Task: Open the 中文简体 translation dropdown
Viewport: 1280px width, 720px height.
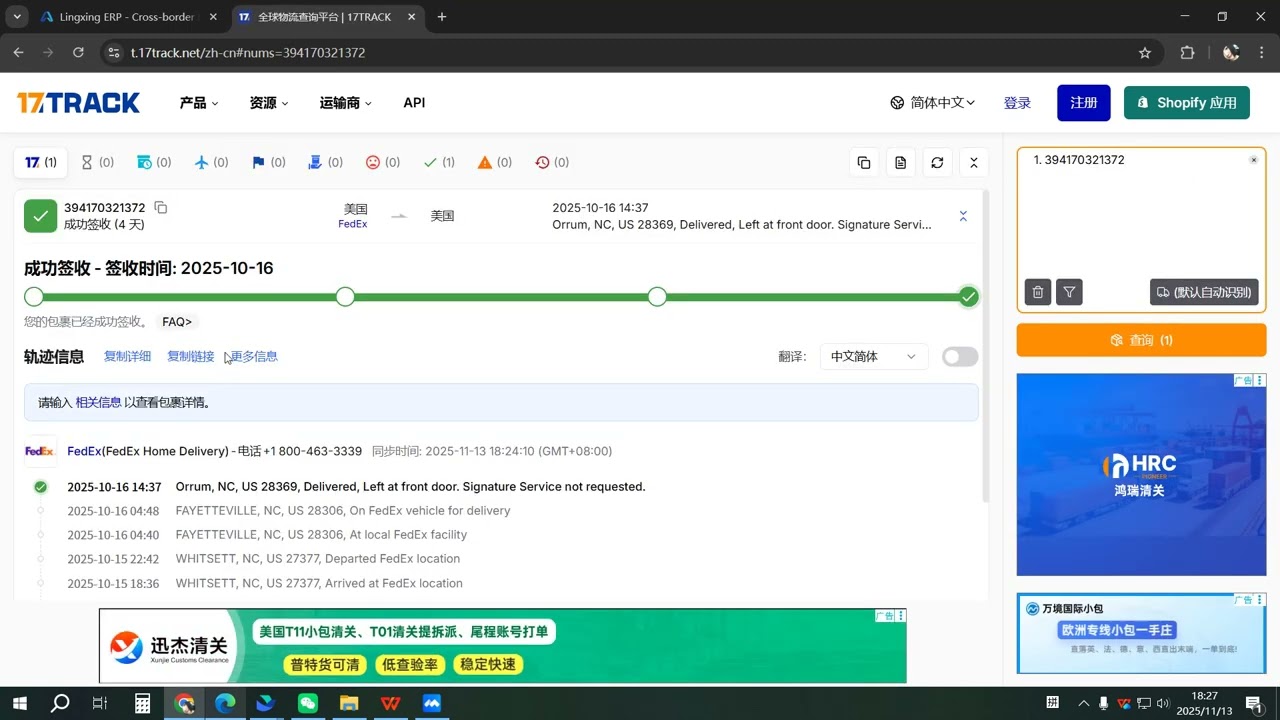Action: (874, 357)
